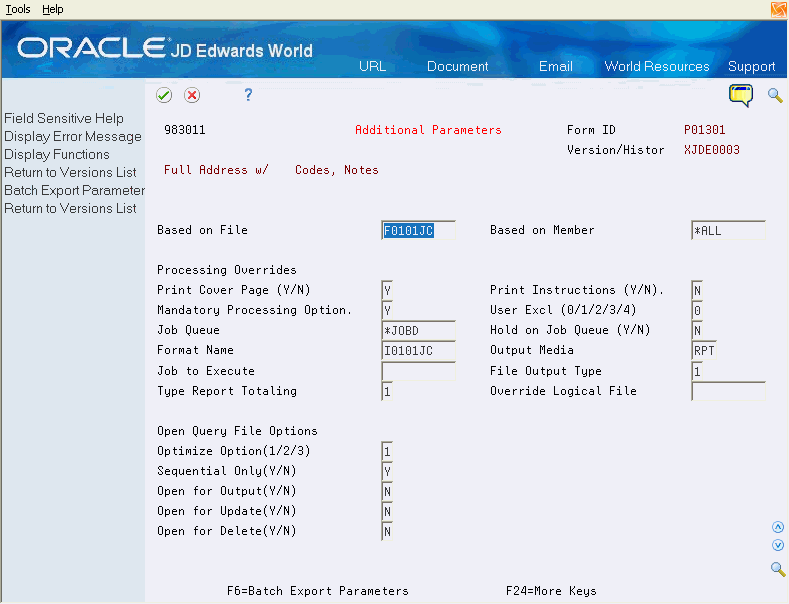
Task: Open help with the blue question mark
Action: (x=248, y=95)
